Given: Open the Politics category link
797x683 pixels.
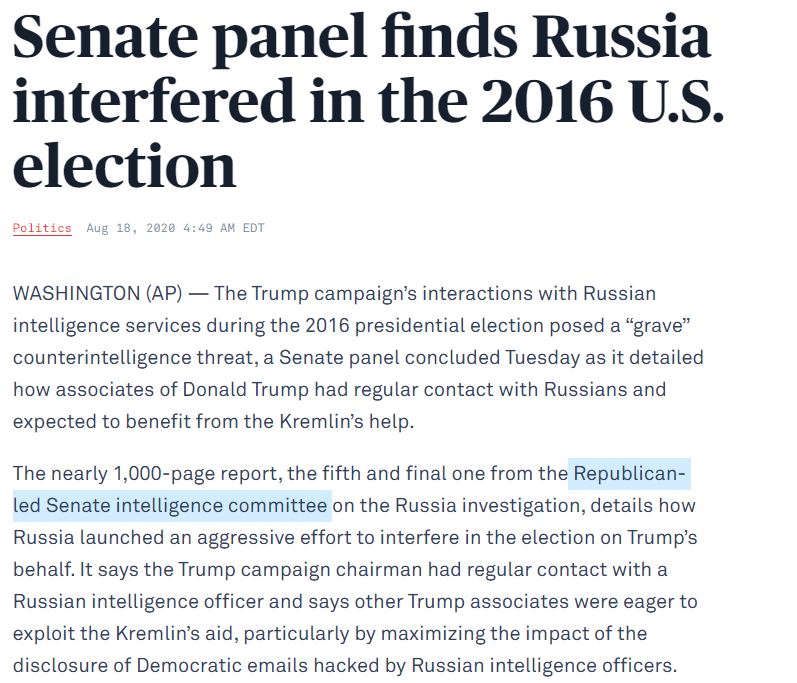Looking at the screenshot, I should (42, 228).
